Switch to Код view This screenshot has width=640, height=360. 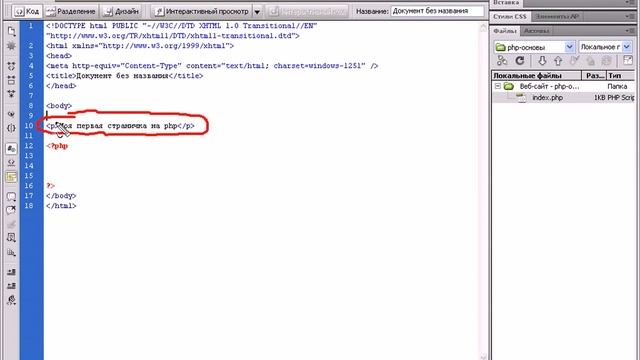coord(27,11)
